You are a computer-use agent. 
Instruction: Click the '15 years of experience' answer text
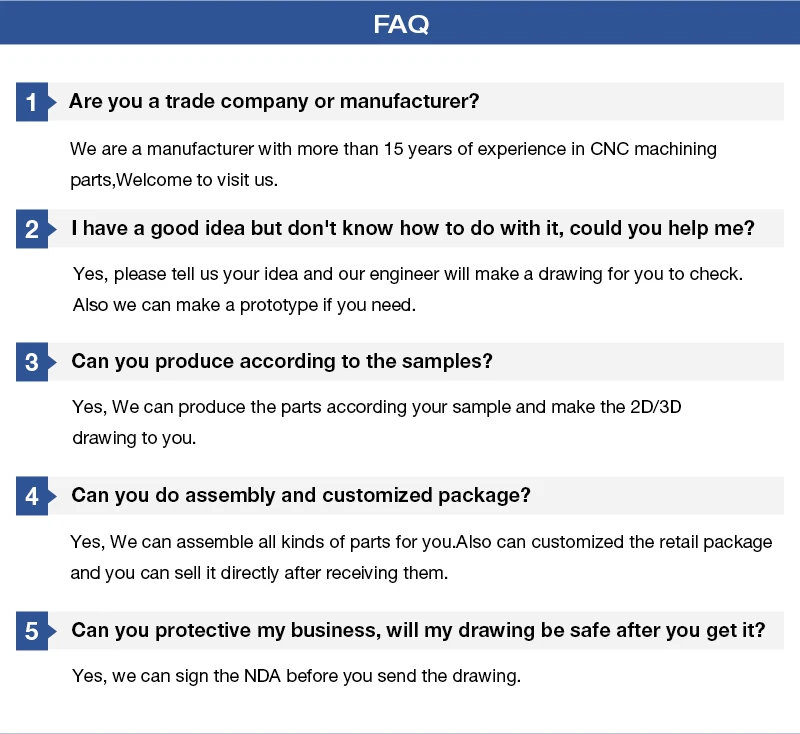pyautogui.click(x=393, y=149)
